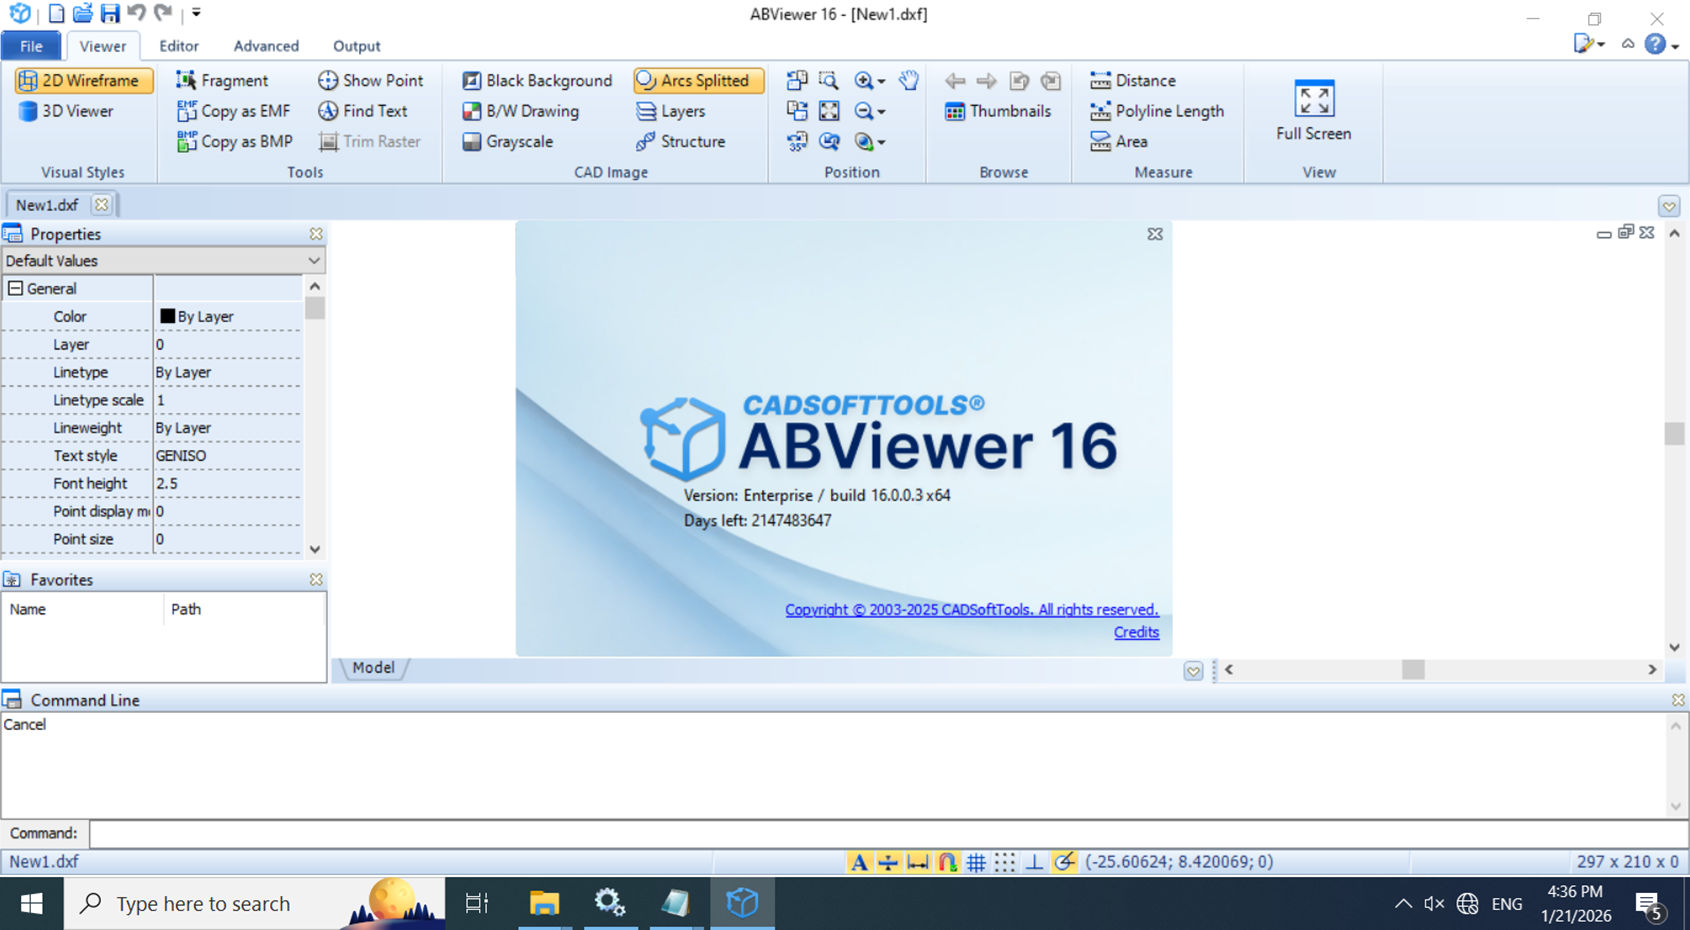Click inside the Command input field
The width and height of the screenshot is (1690, 930).
(x=400, y=833)
